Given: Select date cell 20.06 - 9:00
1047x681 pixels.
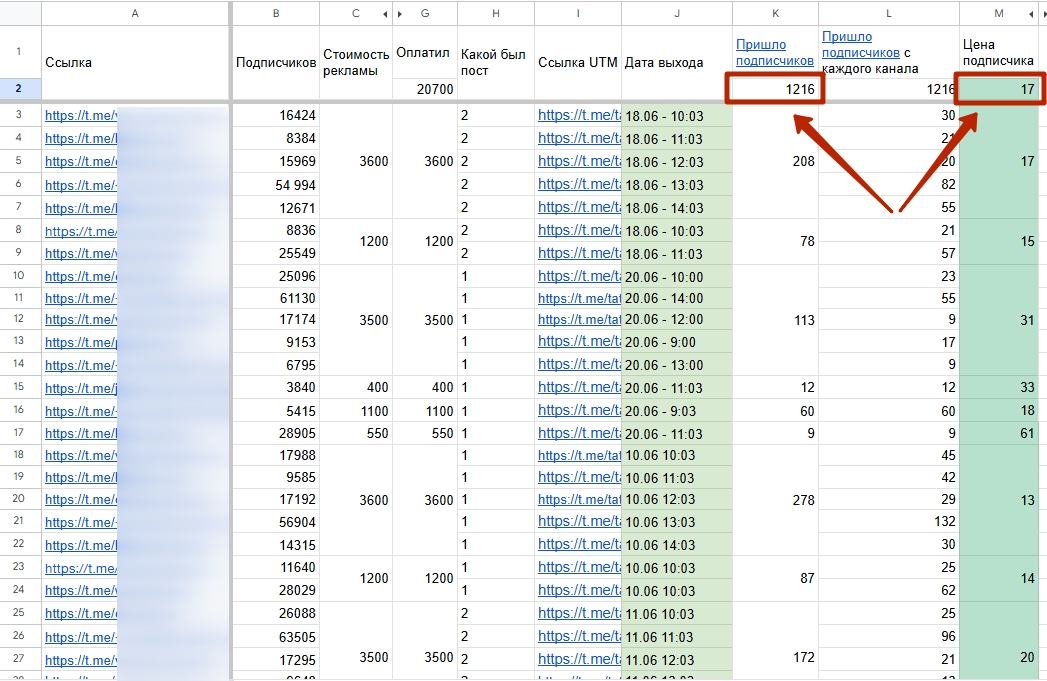Looking at the screenshot, I should (x=677, y=342).
